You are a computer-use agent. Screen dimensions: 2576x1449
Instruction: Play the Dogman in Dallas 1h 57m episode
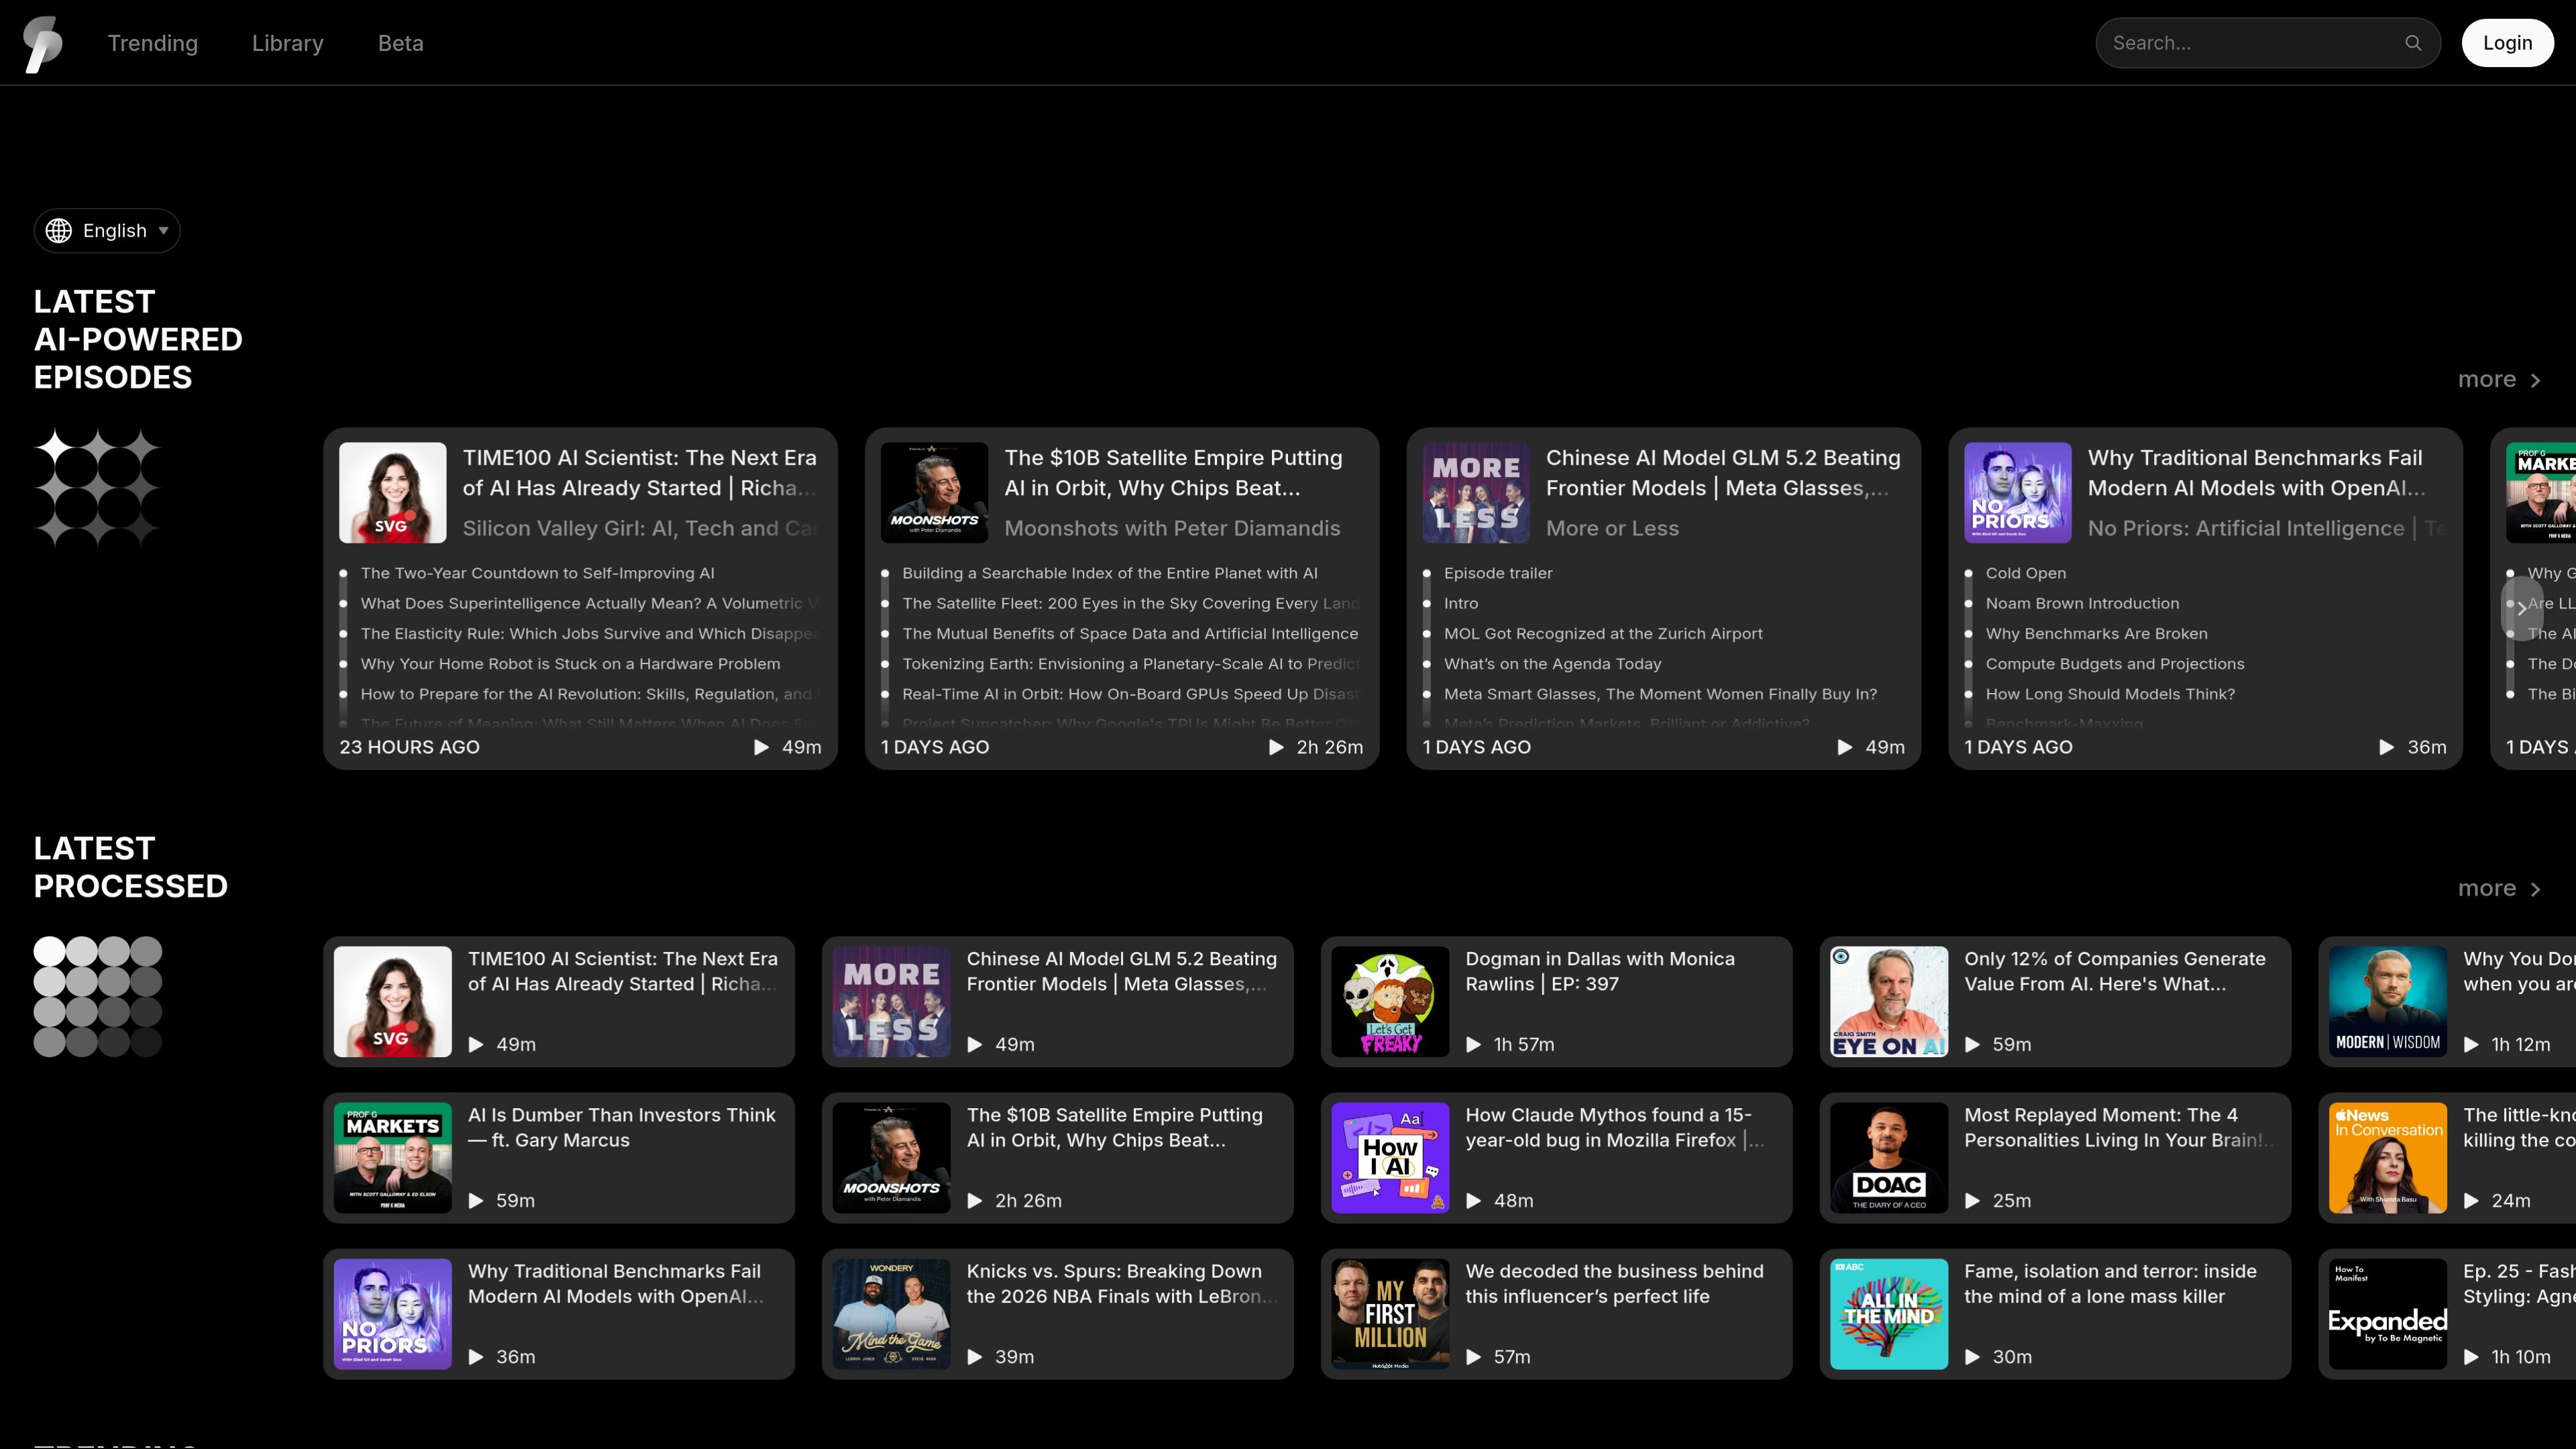[x=1473, y=1044]
